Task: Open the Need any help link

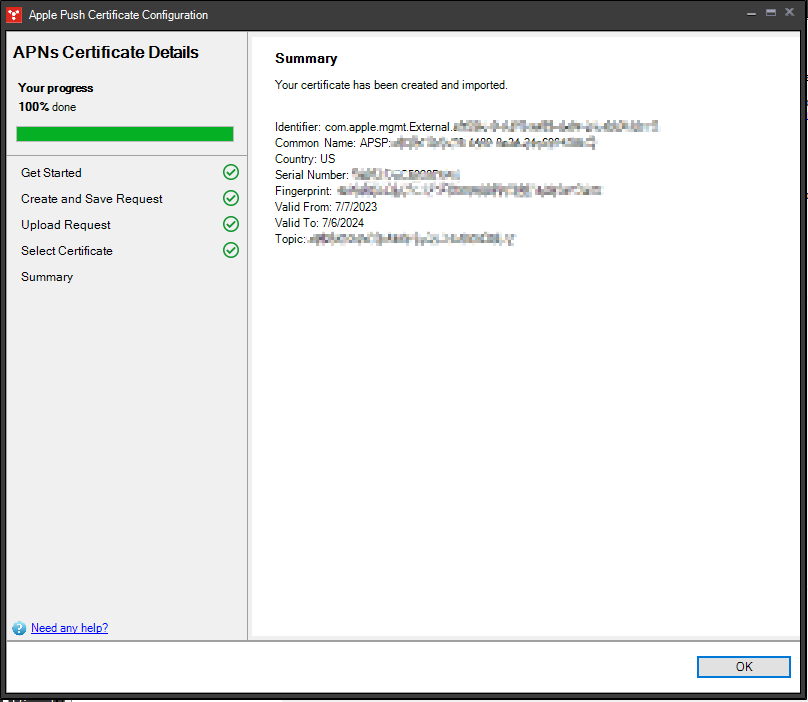Action: pos(69,628)
